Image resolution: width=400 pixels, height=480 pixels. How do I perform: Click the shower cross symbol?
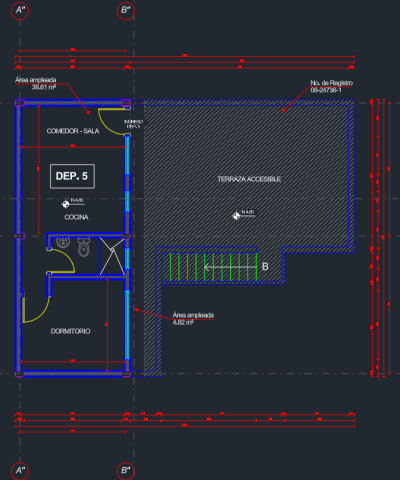112,256
